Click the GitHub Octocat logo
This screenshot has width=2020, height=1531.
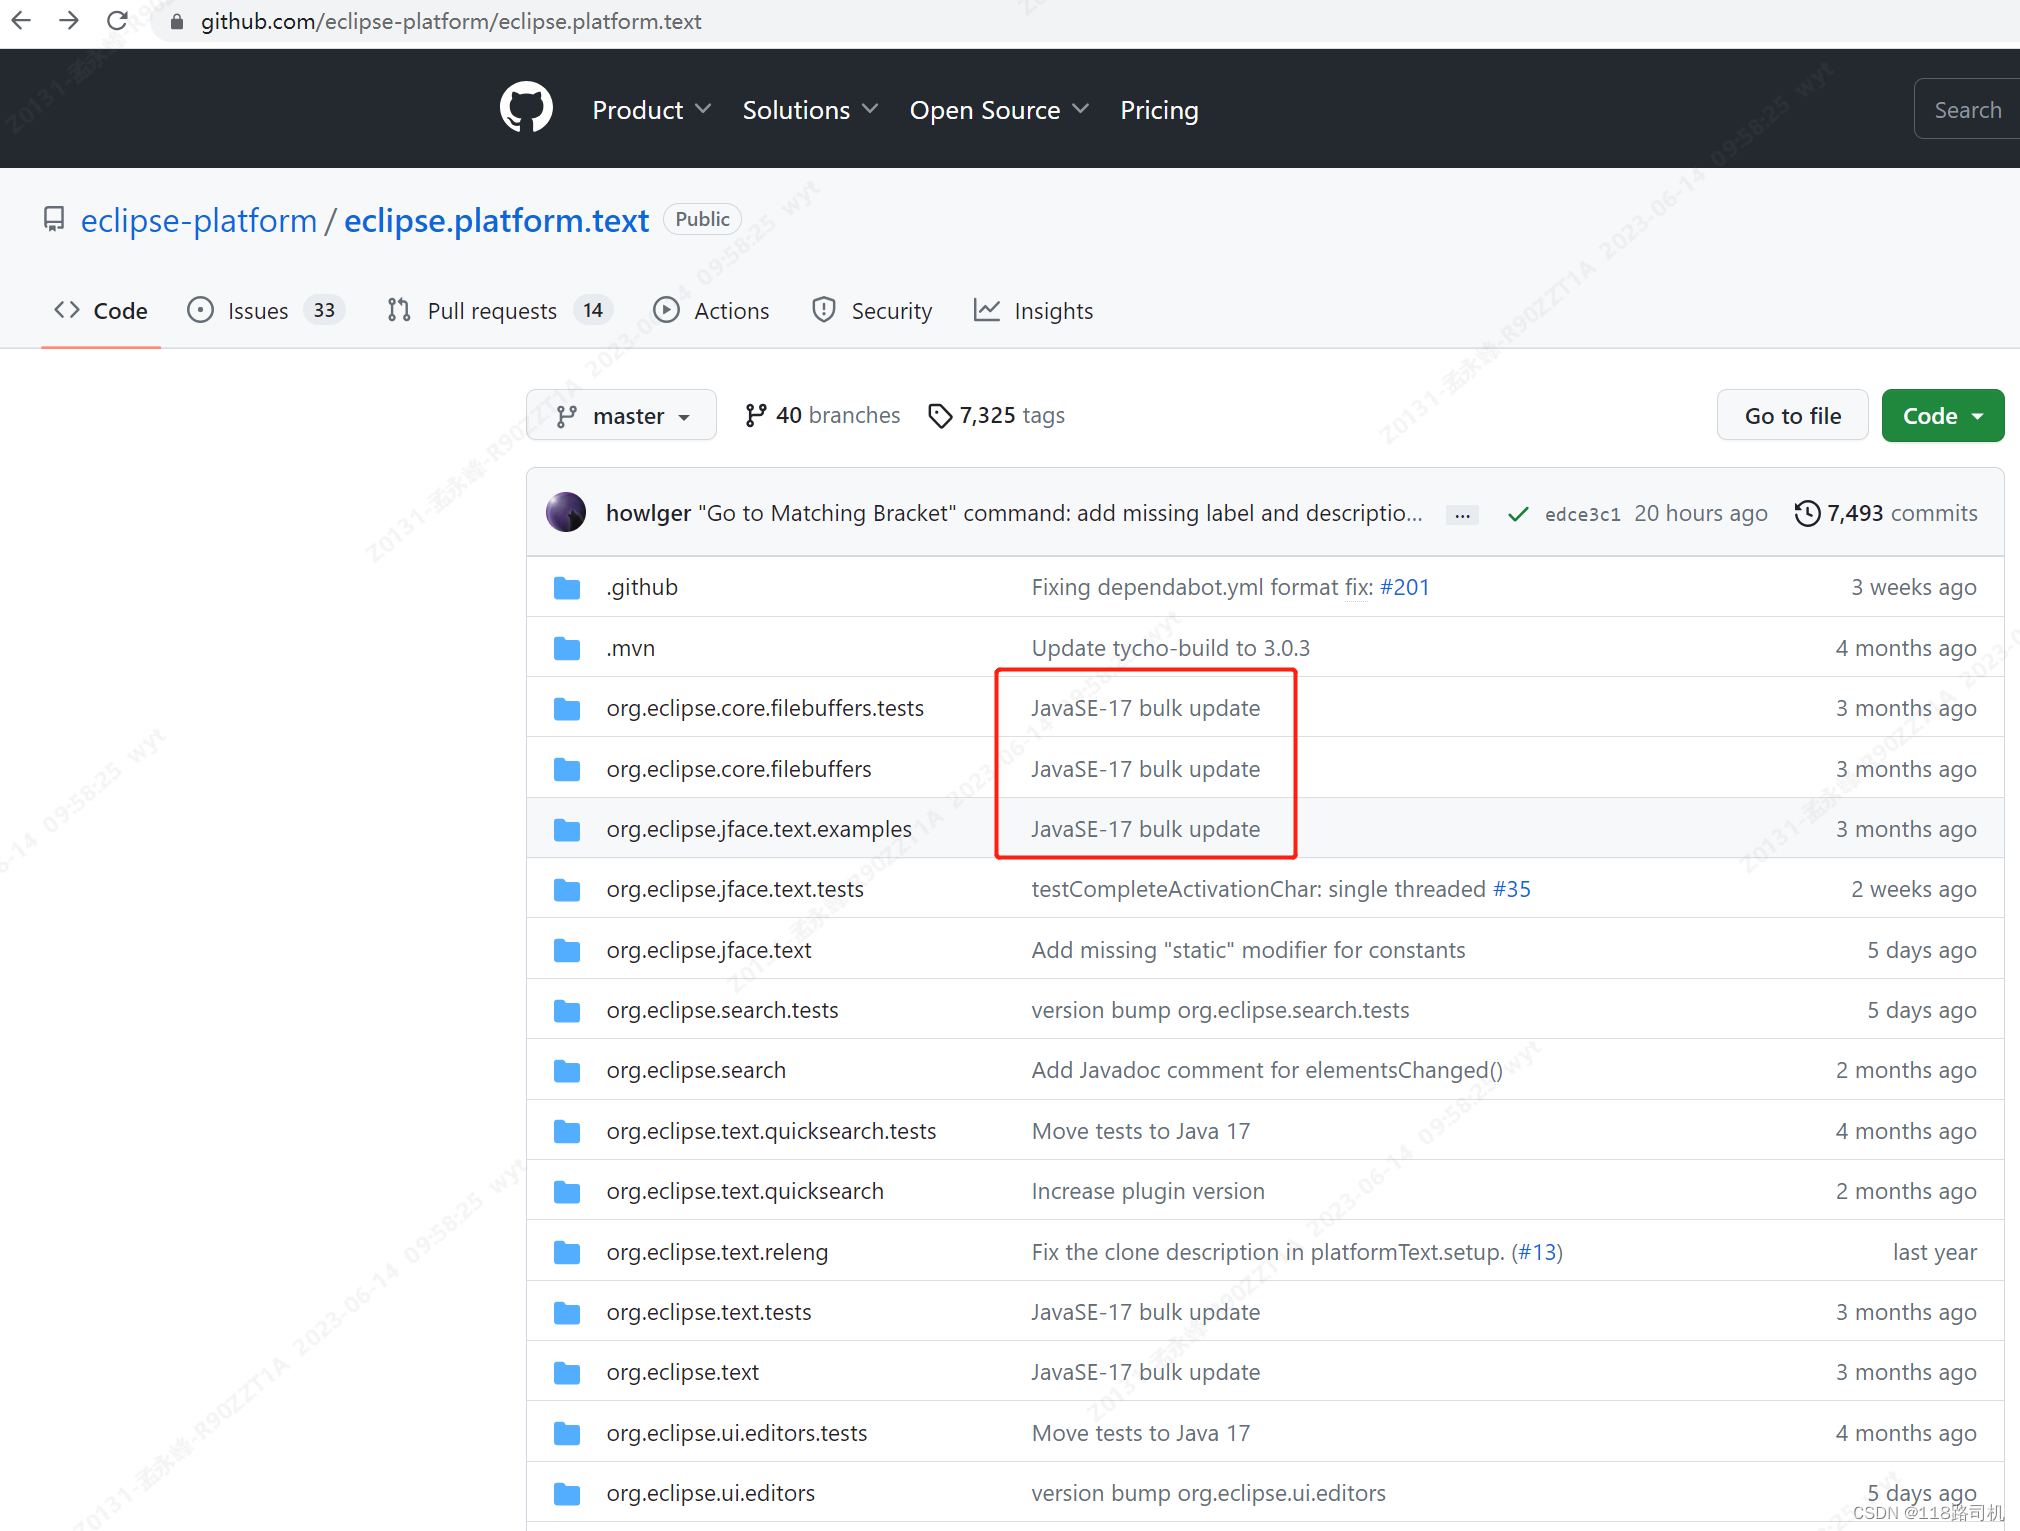coord(526,108)
